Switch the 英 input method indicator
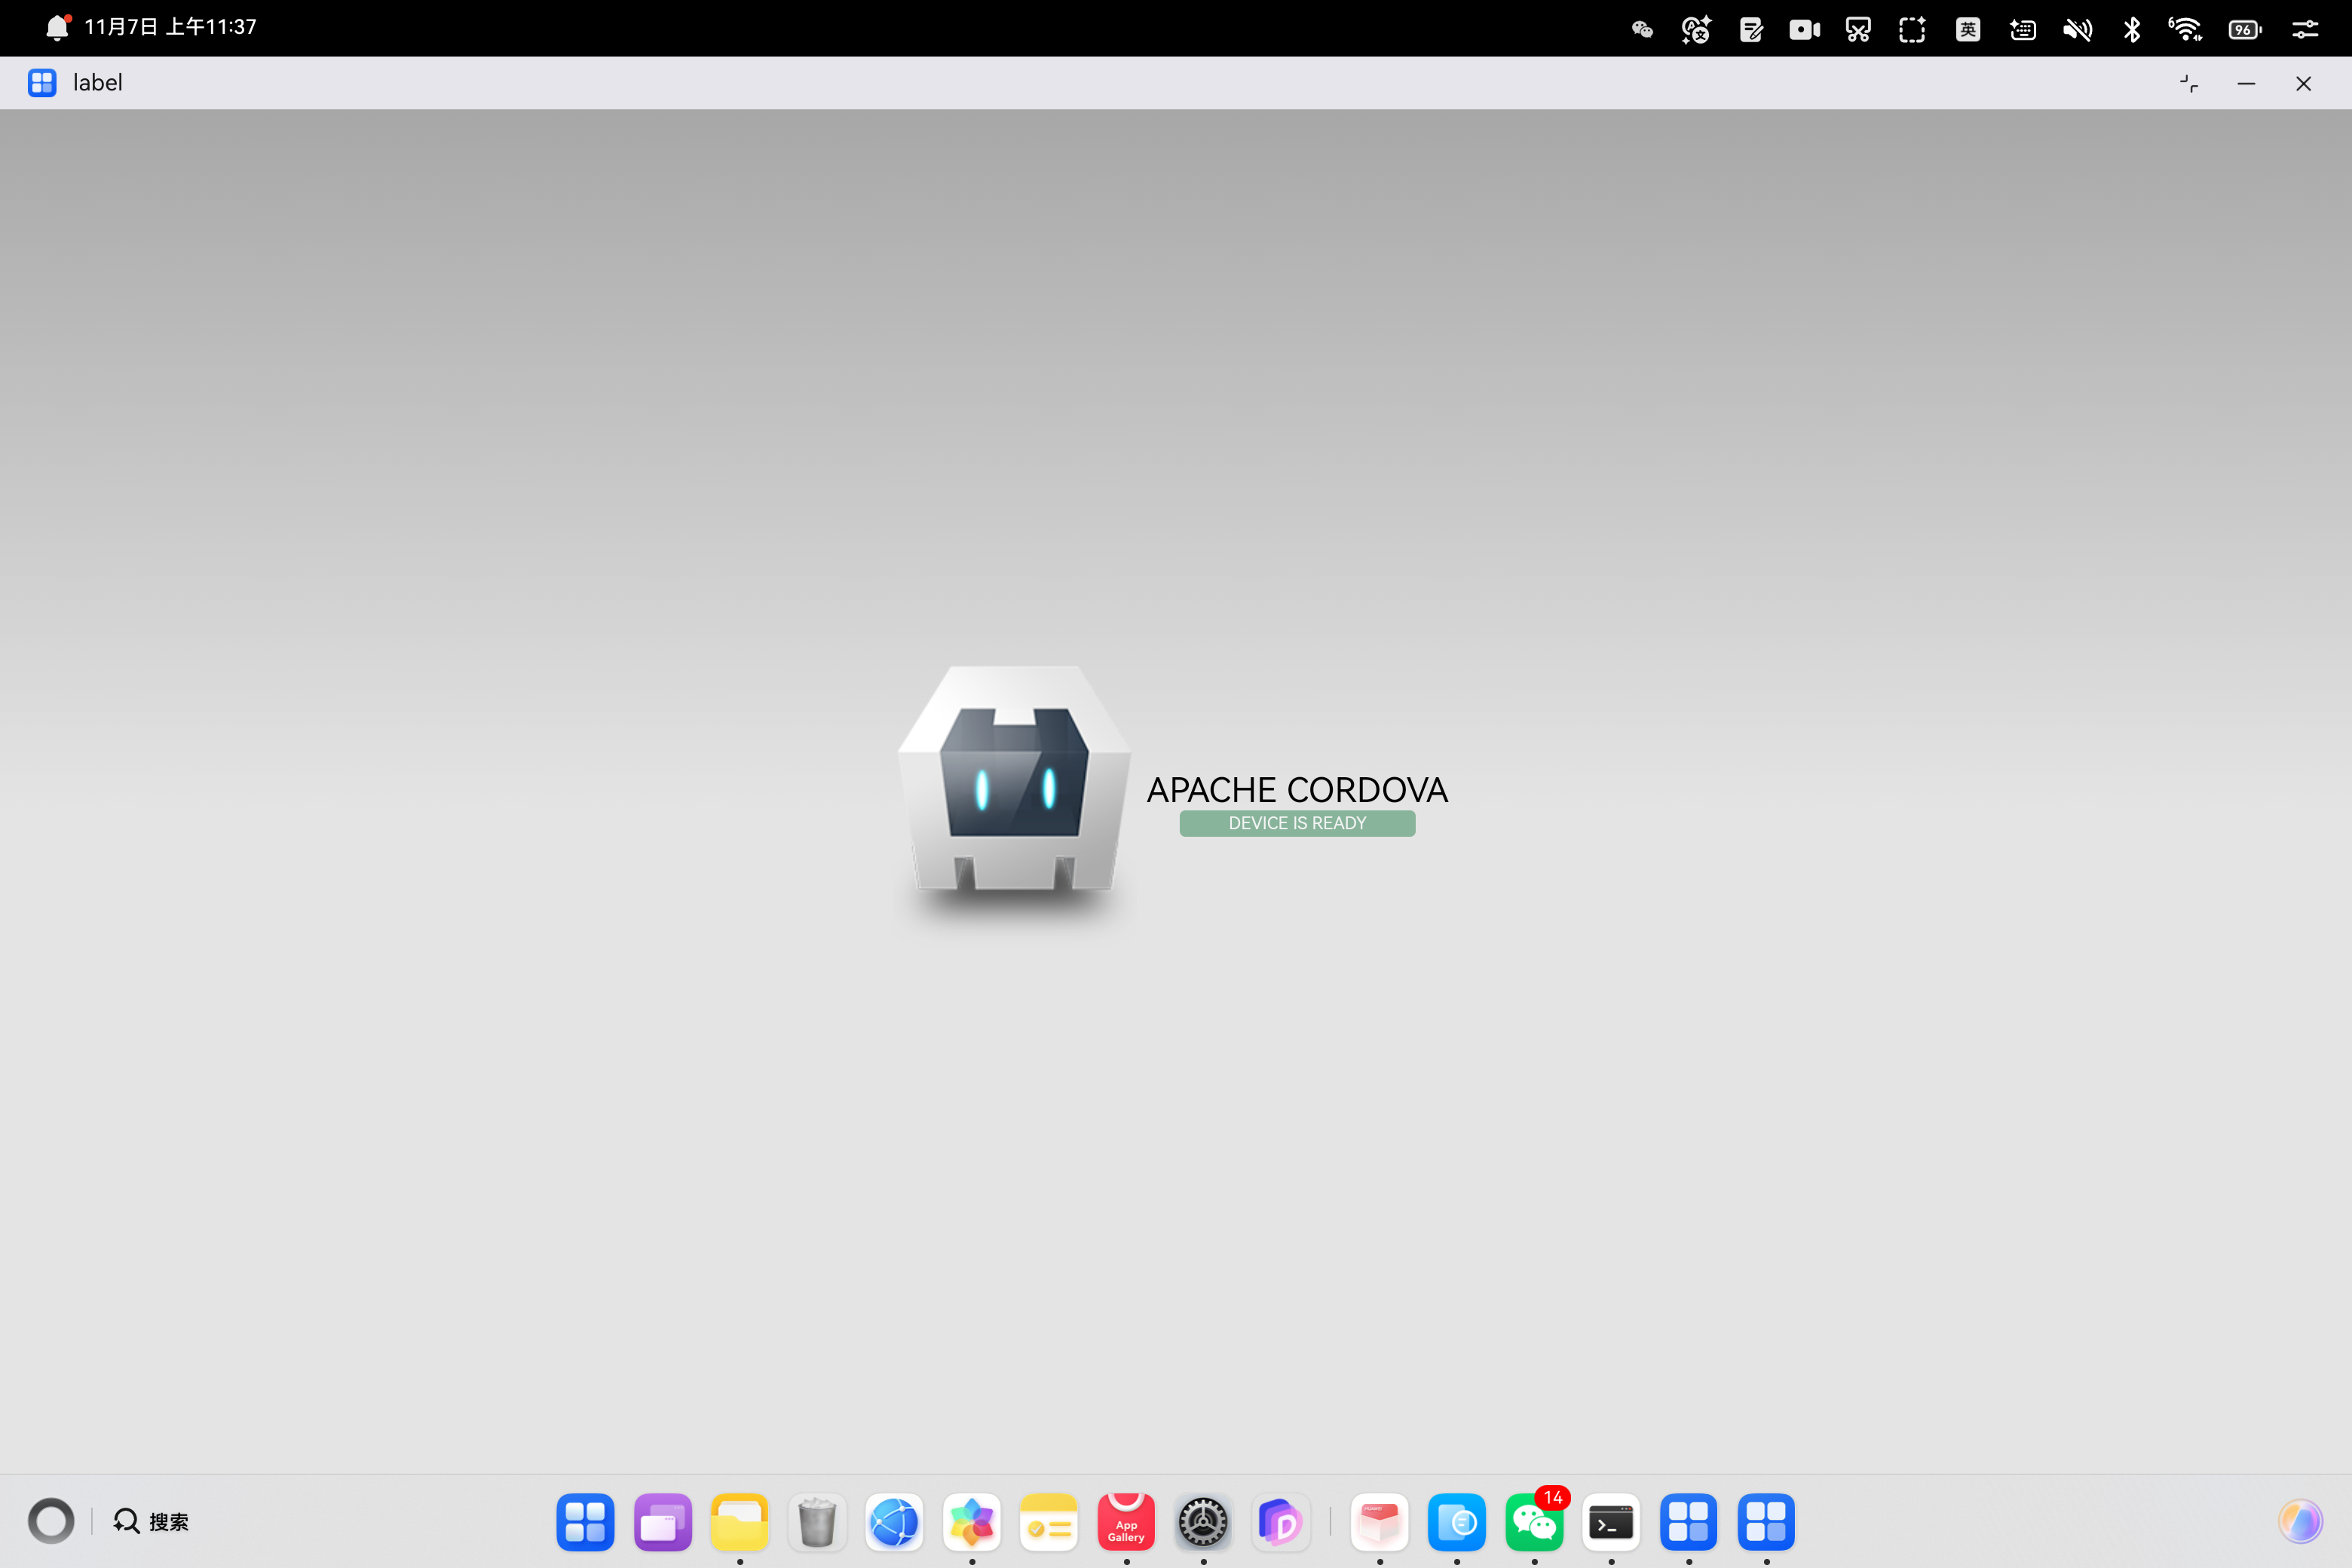 1968,29
